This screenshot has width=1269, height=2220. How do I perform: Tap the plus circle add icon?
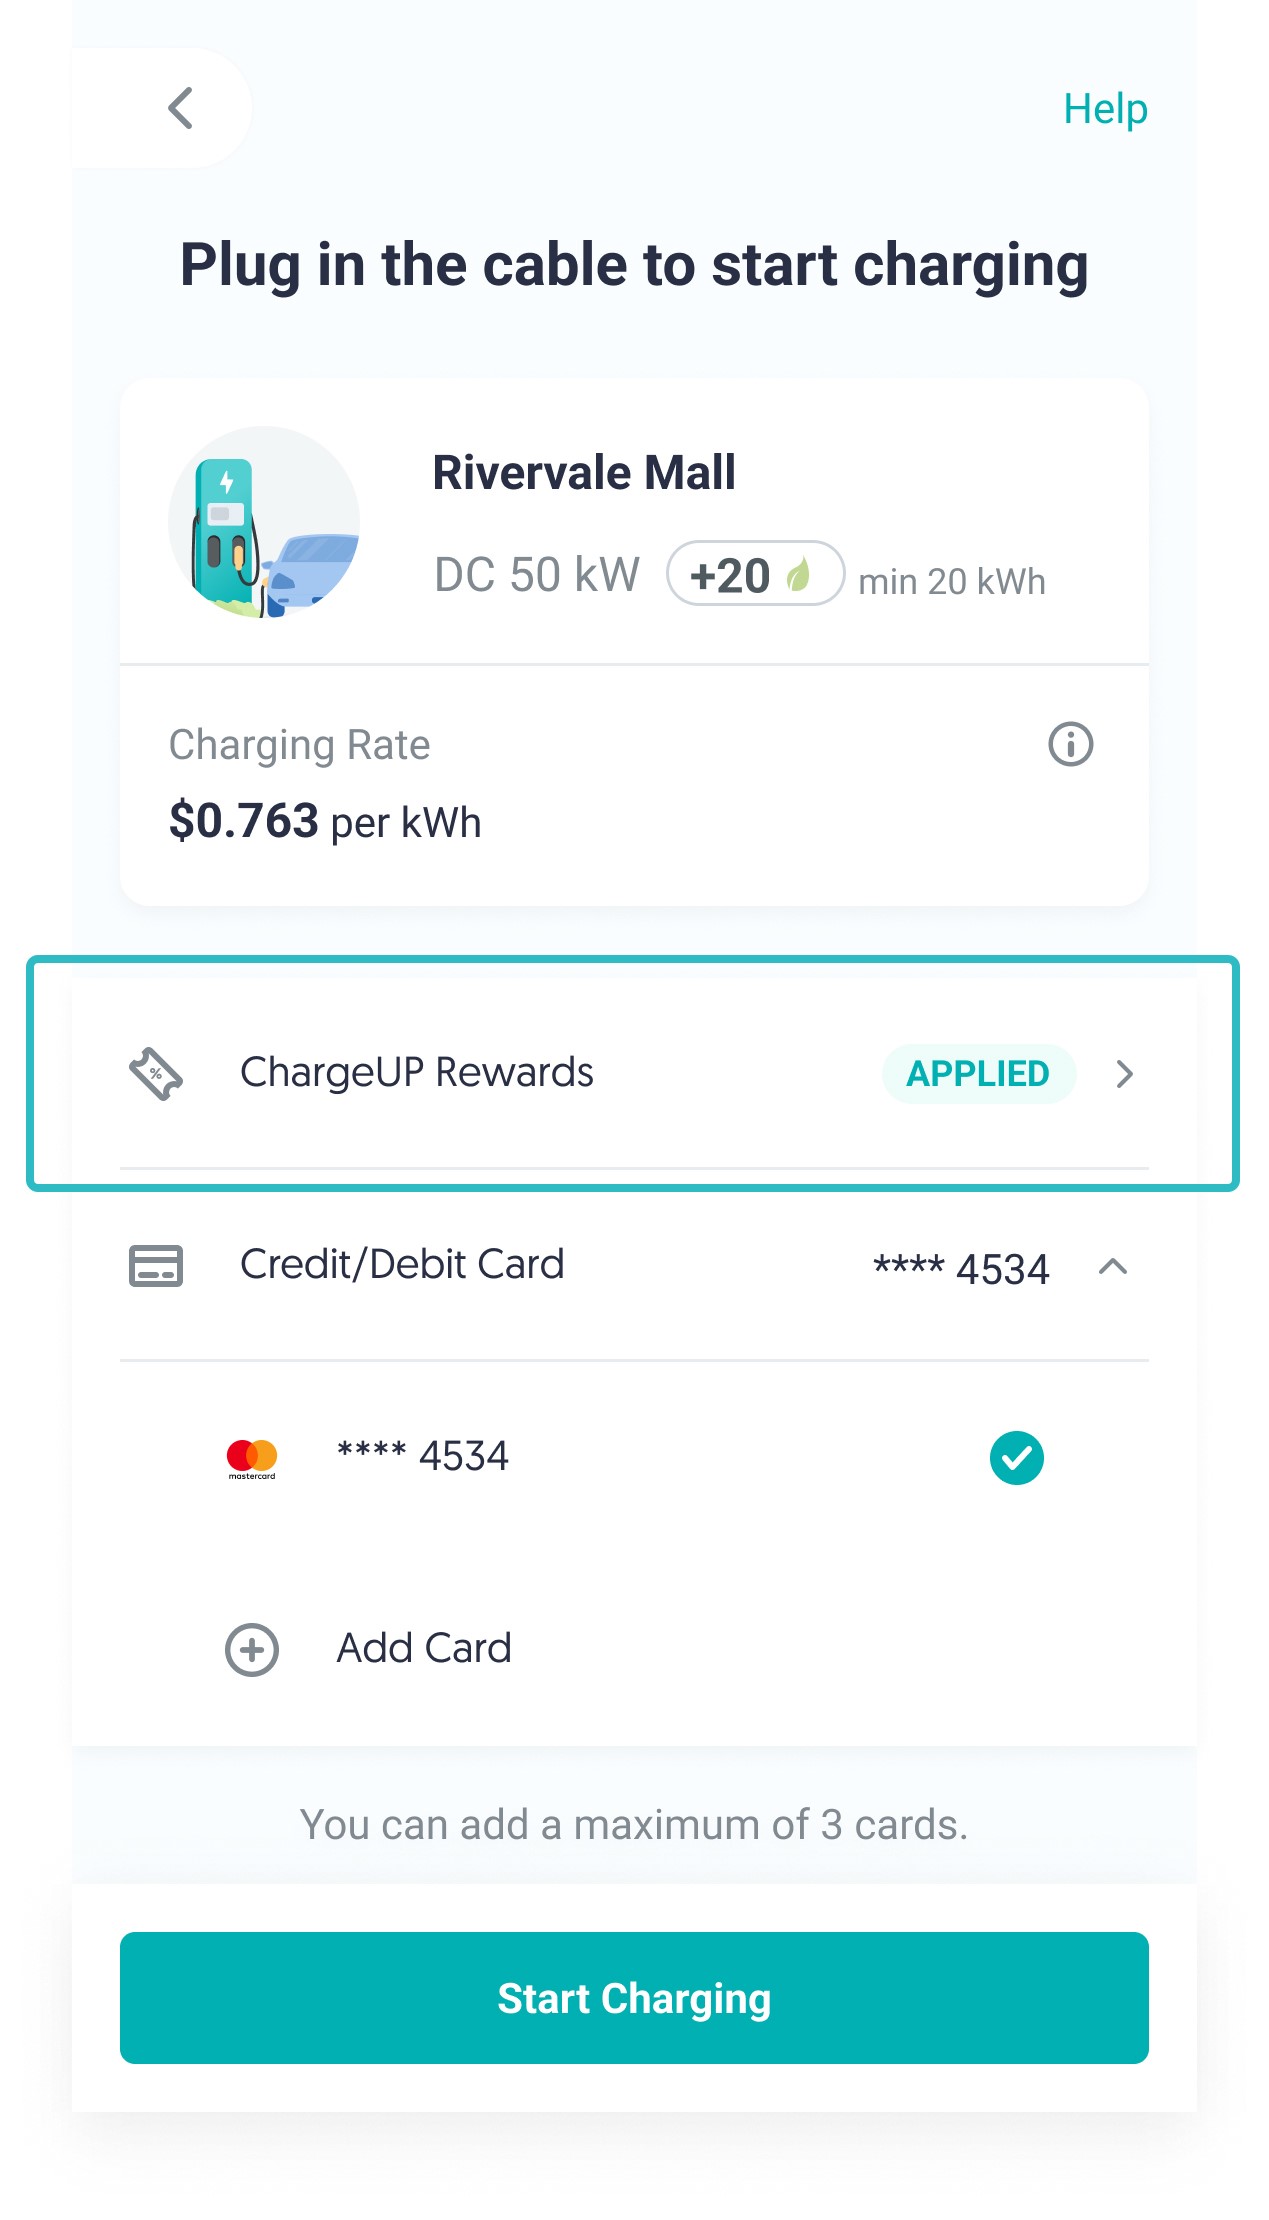pos(252,1650)
